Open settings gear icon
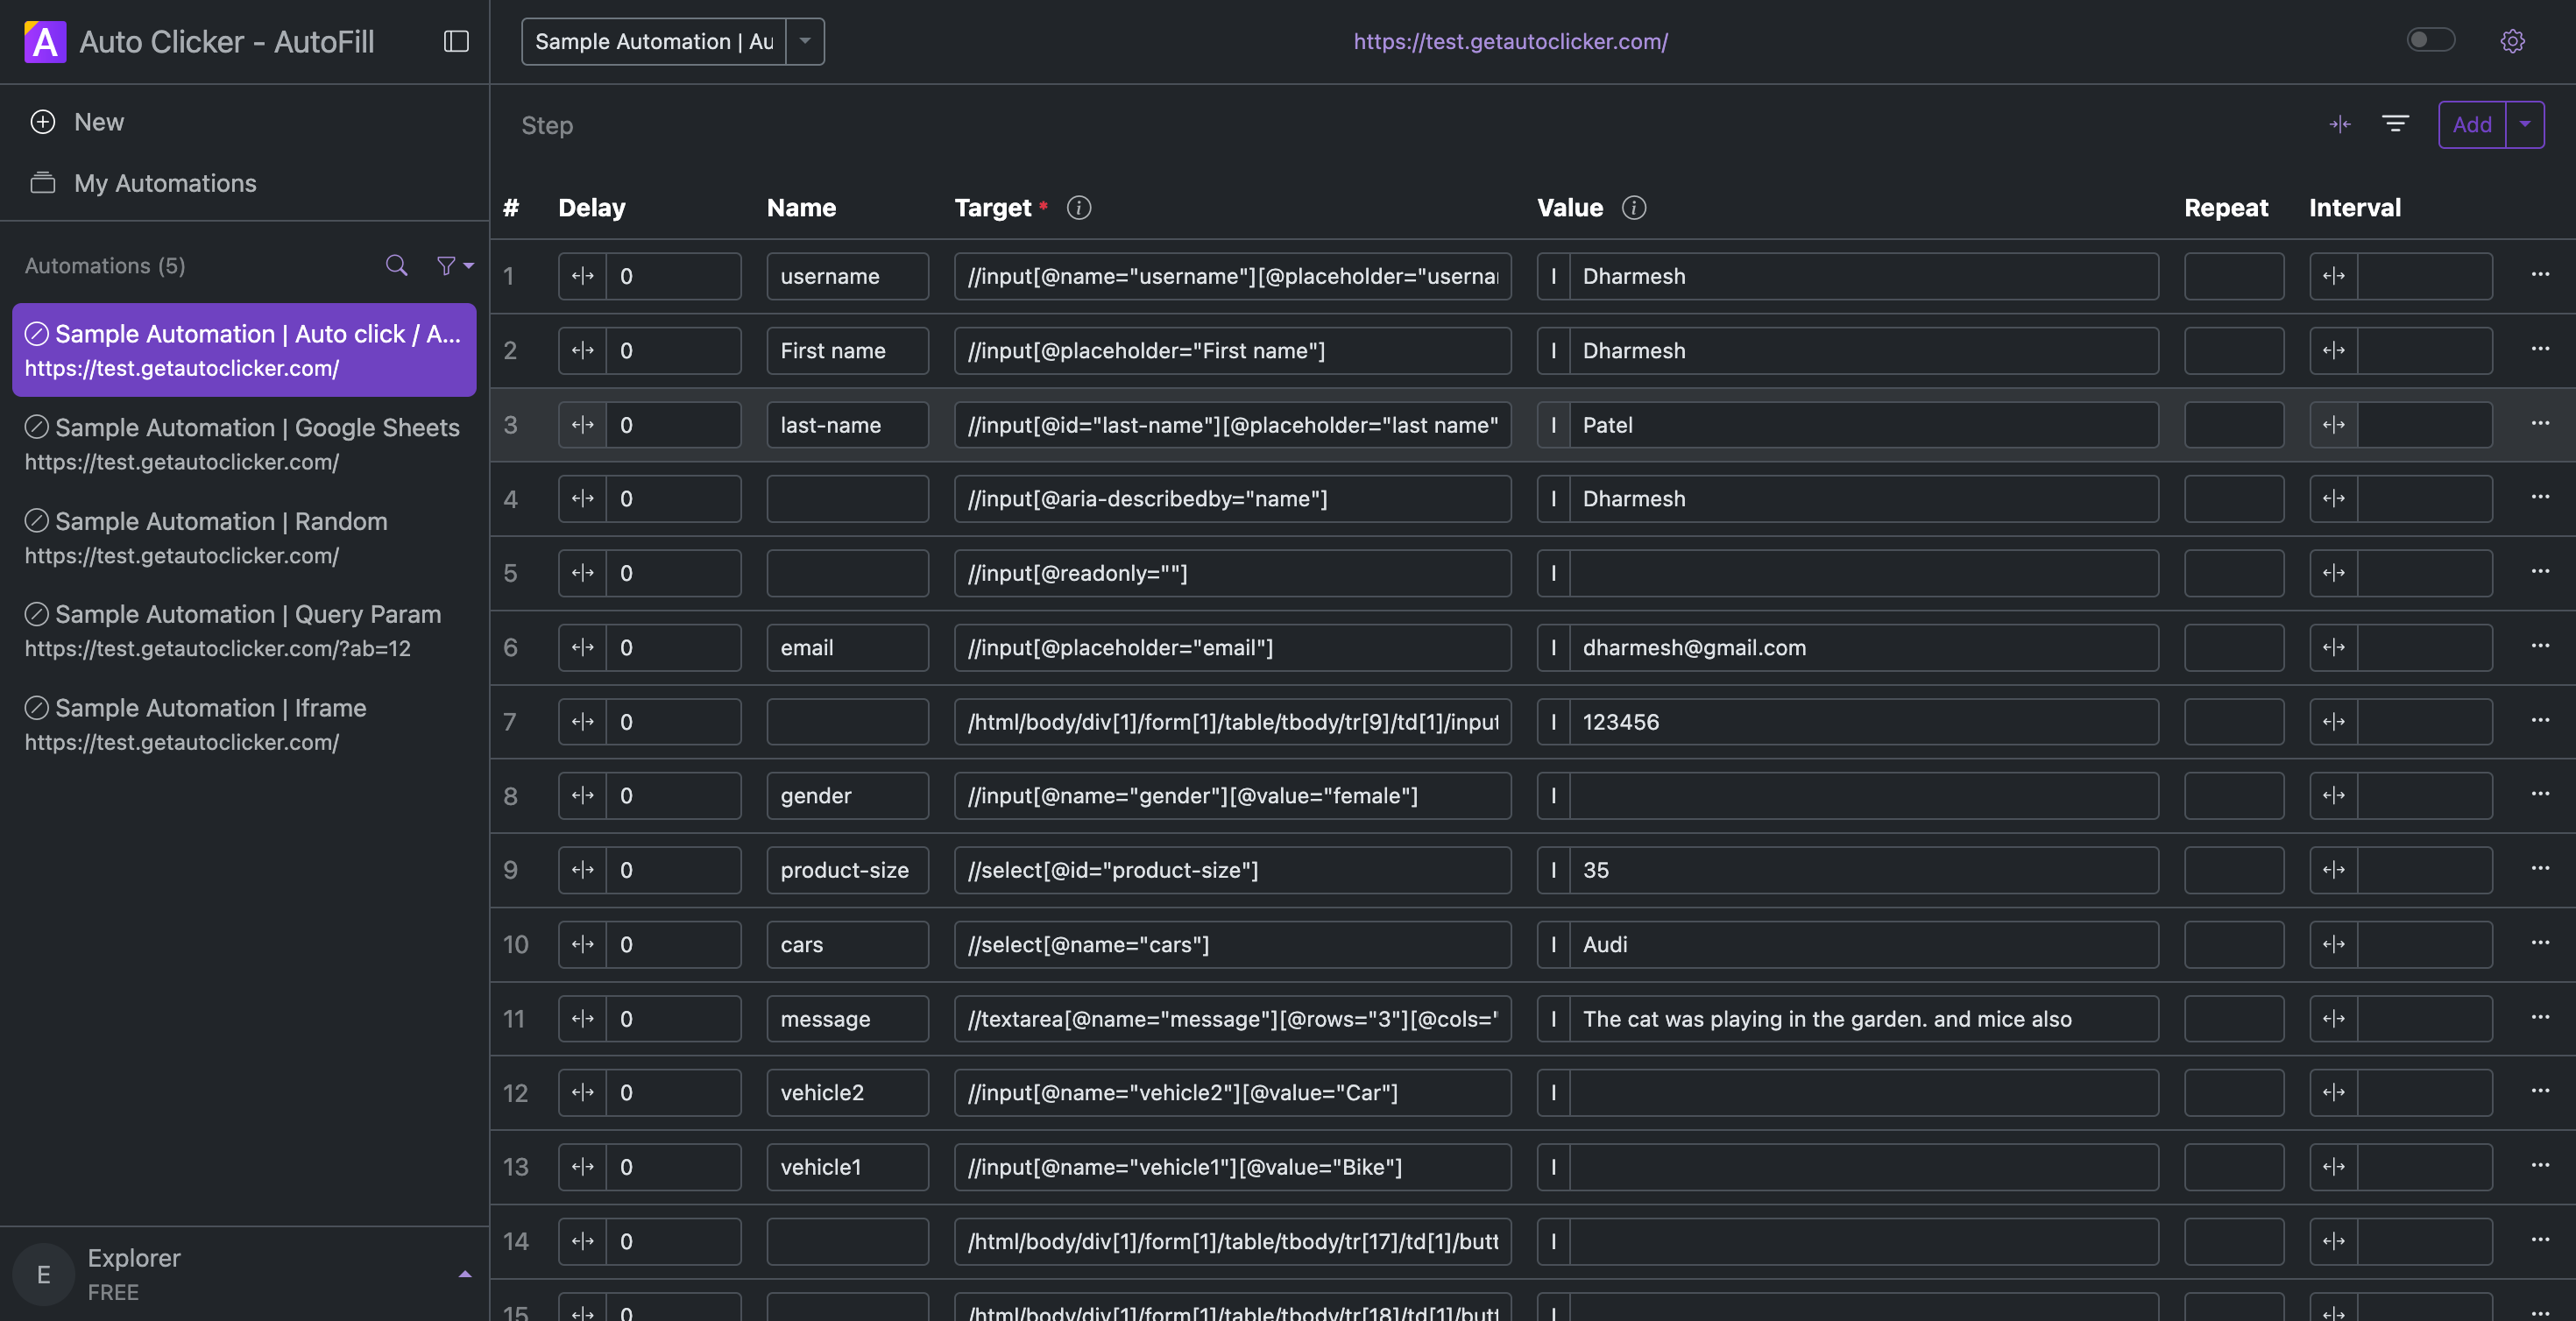Viewport: 2576px width, 1321px height. point(2512,41)
